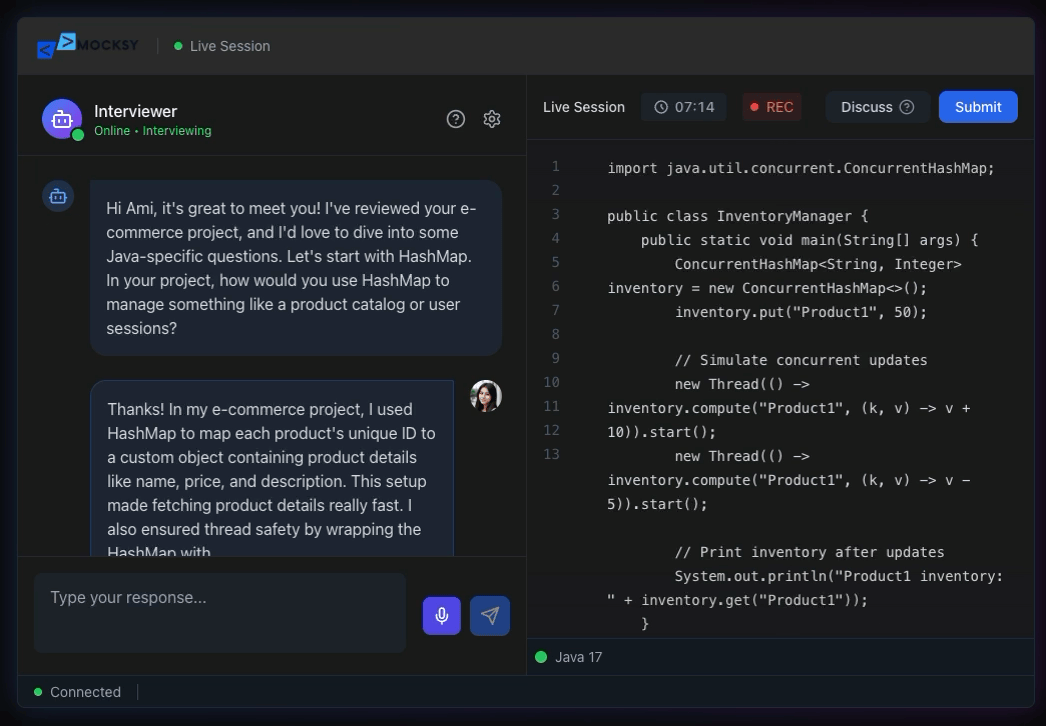Open the session timer showing 07:14
The image size is (1046, 726).
coord(683,107)
